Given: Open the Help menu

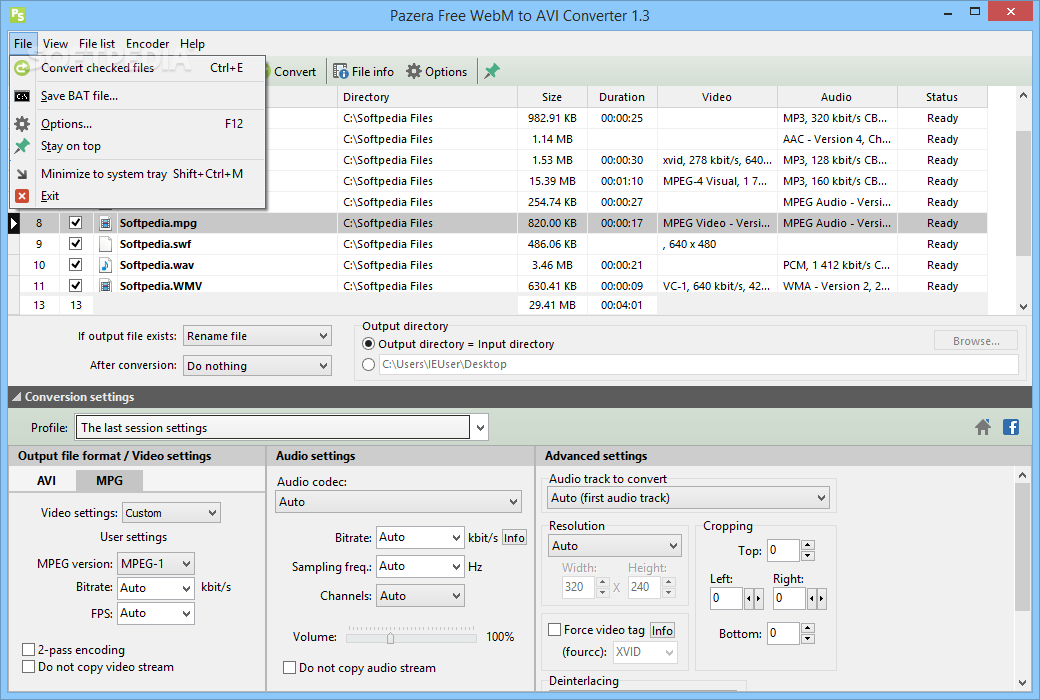Looking at the screenshot, I should pos(192,44).
